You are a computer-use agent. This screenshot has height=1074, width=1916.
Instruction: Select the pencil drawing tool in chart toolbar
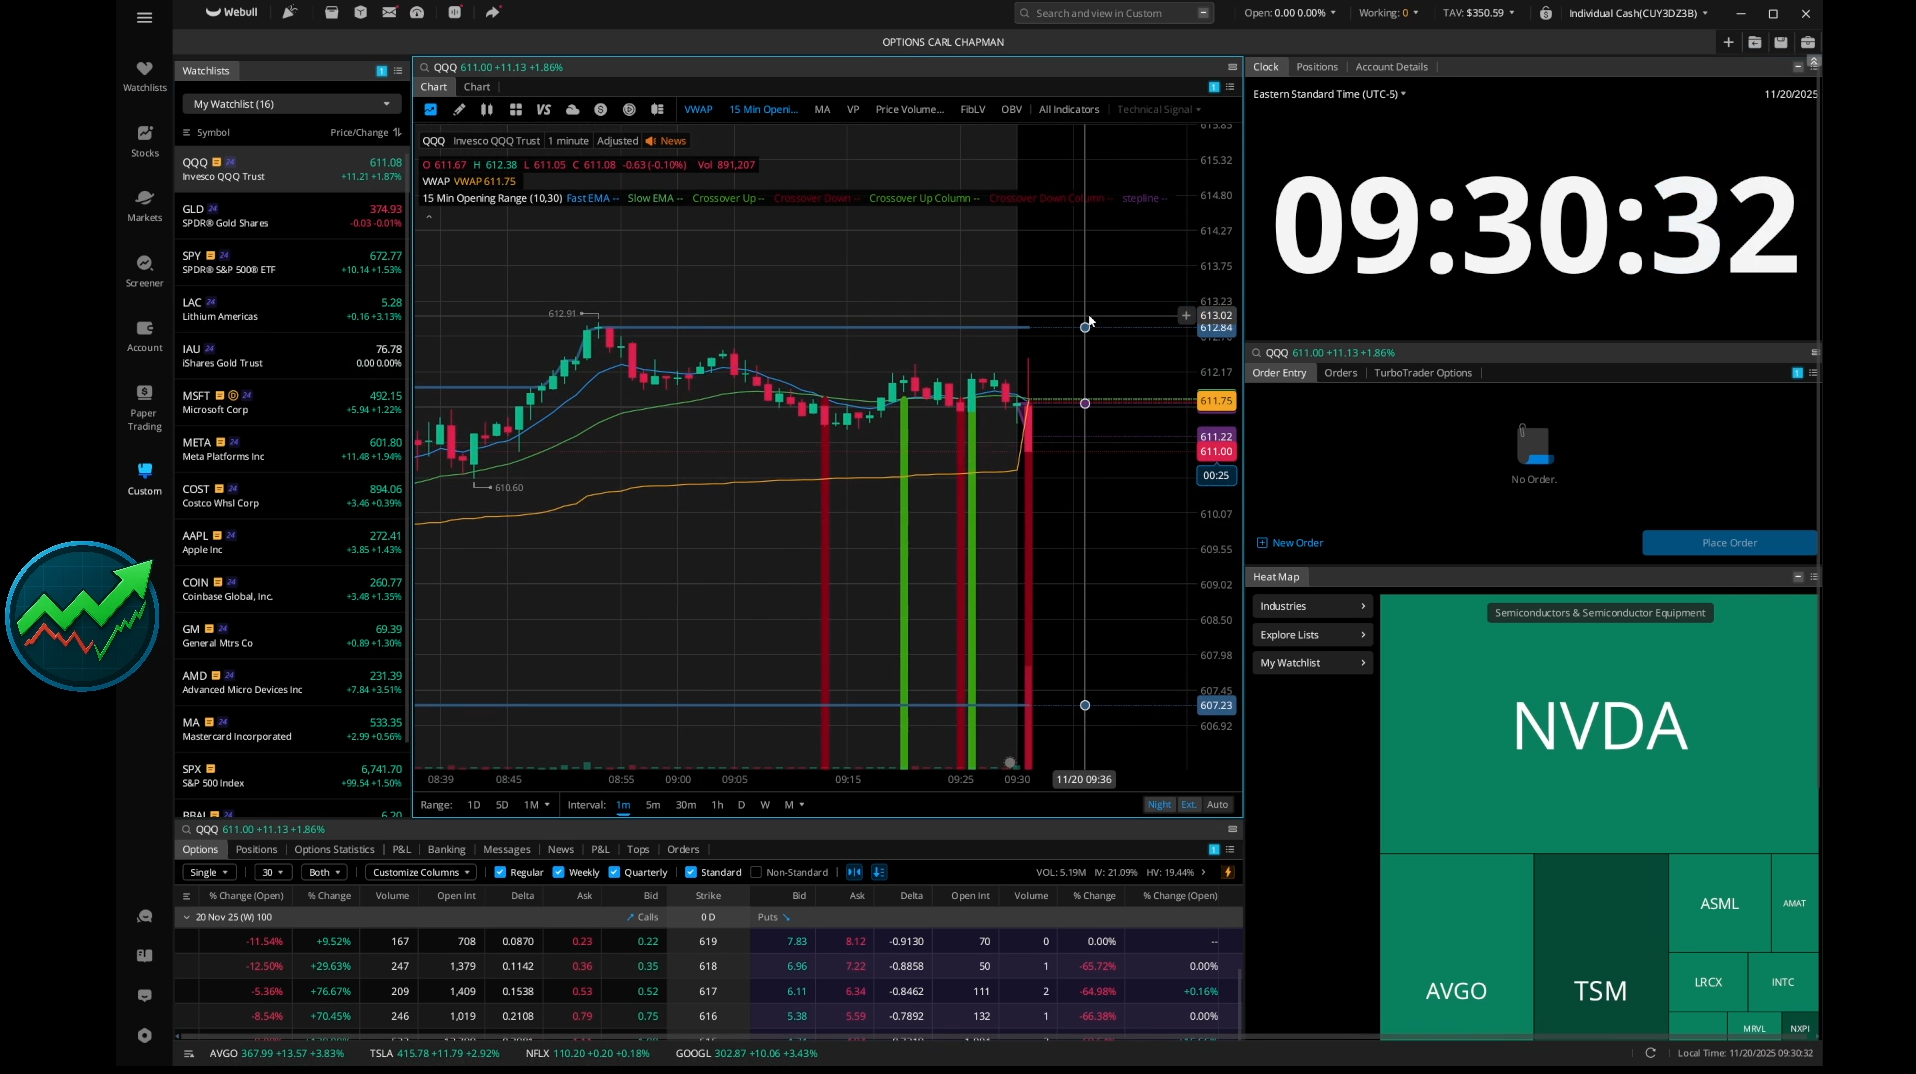tap(459, 110)
